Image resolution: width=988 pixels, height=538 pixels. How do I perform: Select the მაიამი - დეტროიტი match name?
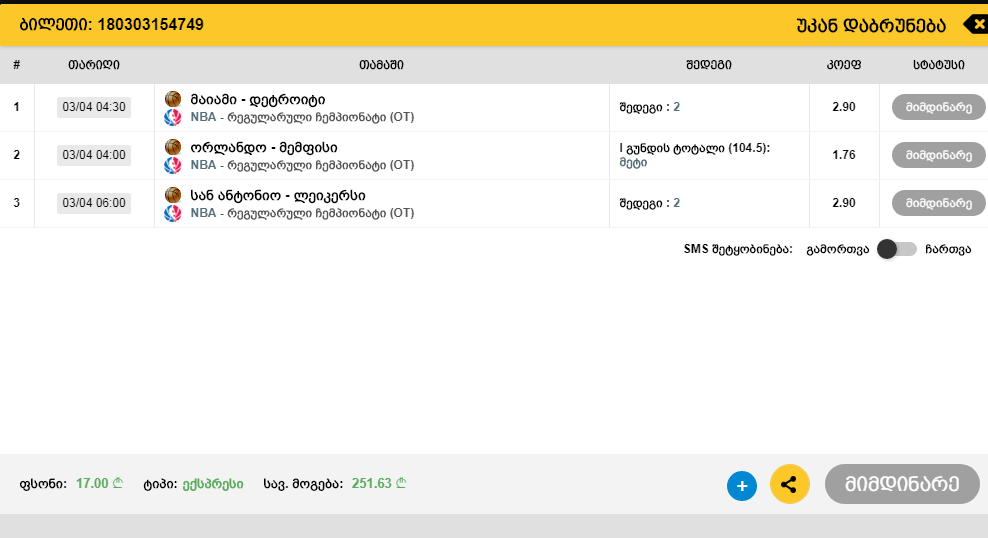257,99
